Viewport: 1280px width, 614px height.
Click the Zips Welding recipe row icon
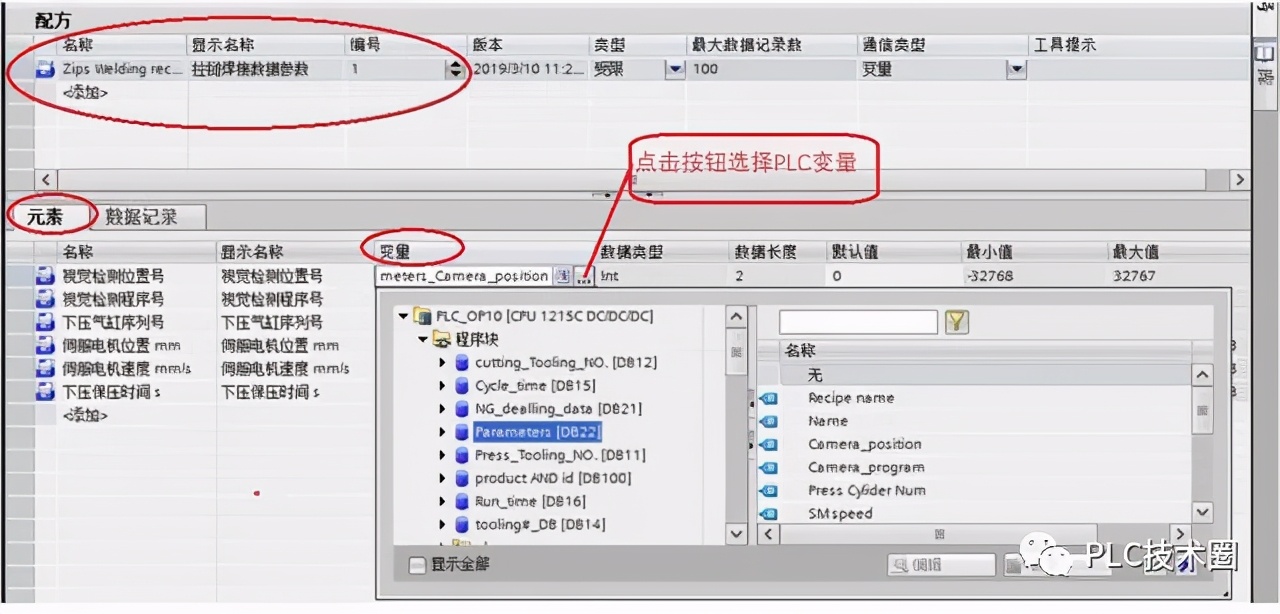[45, 69]
